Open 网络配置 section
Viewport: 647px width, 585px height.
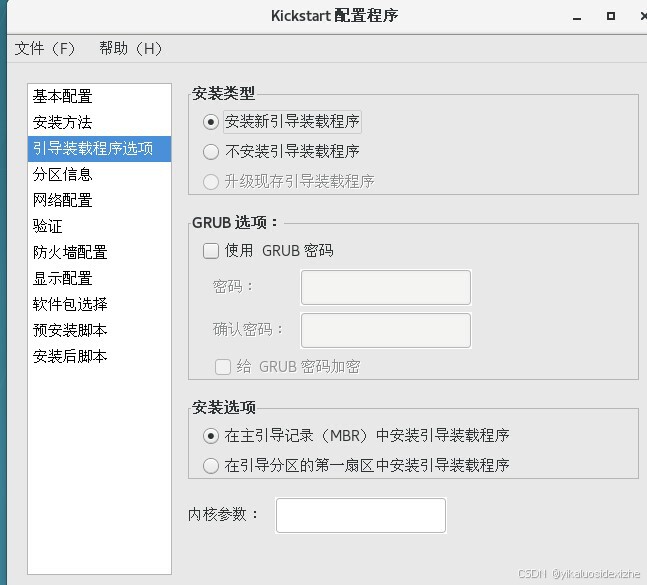coord(99,201)
